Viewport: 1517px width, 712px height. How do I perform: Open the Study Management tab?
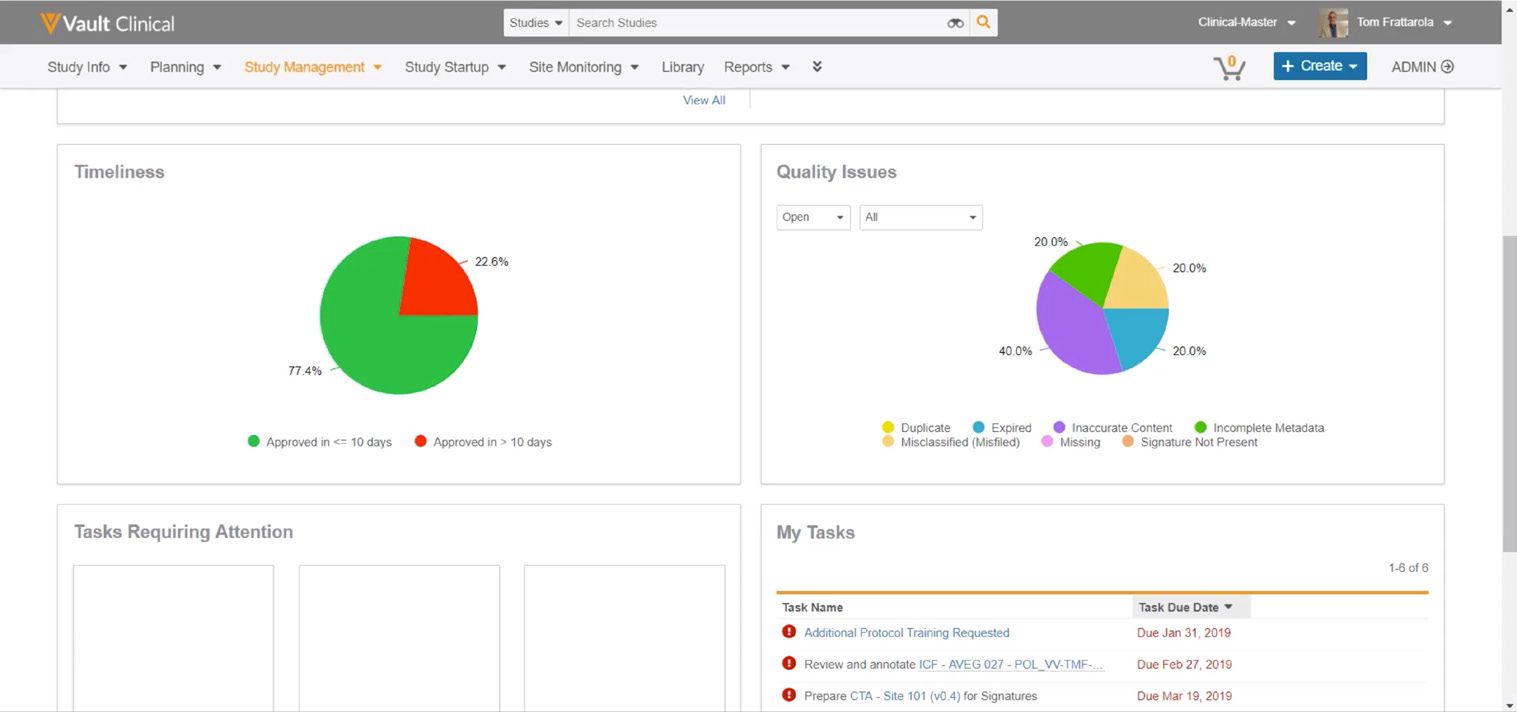click(x=313, y=67)
